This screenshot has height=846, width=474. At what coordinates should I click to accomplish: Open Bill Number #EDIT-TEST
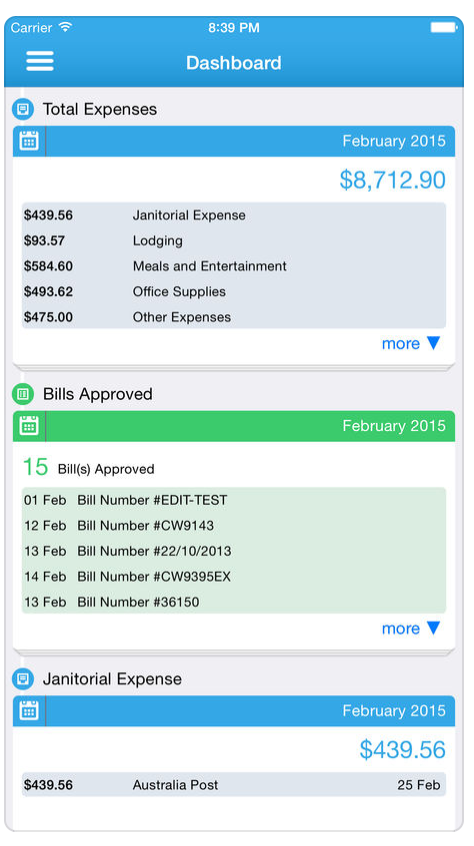(x=233, y=500)
